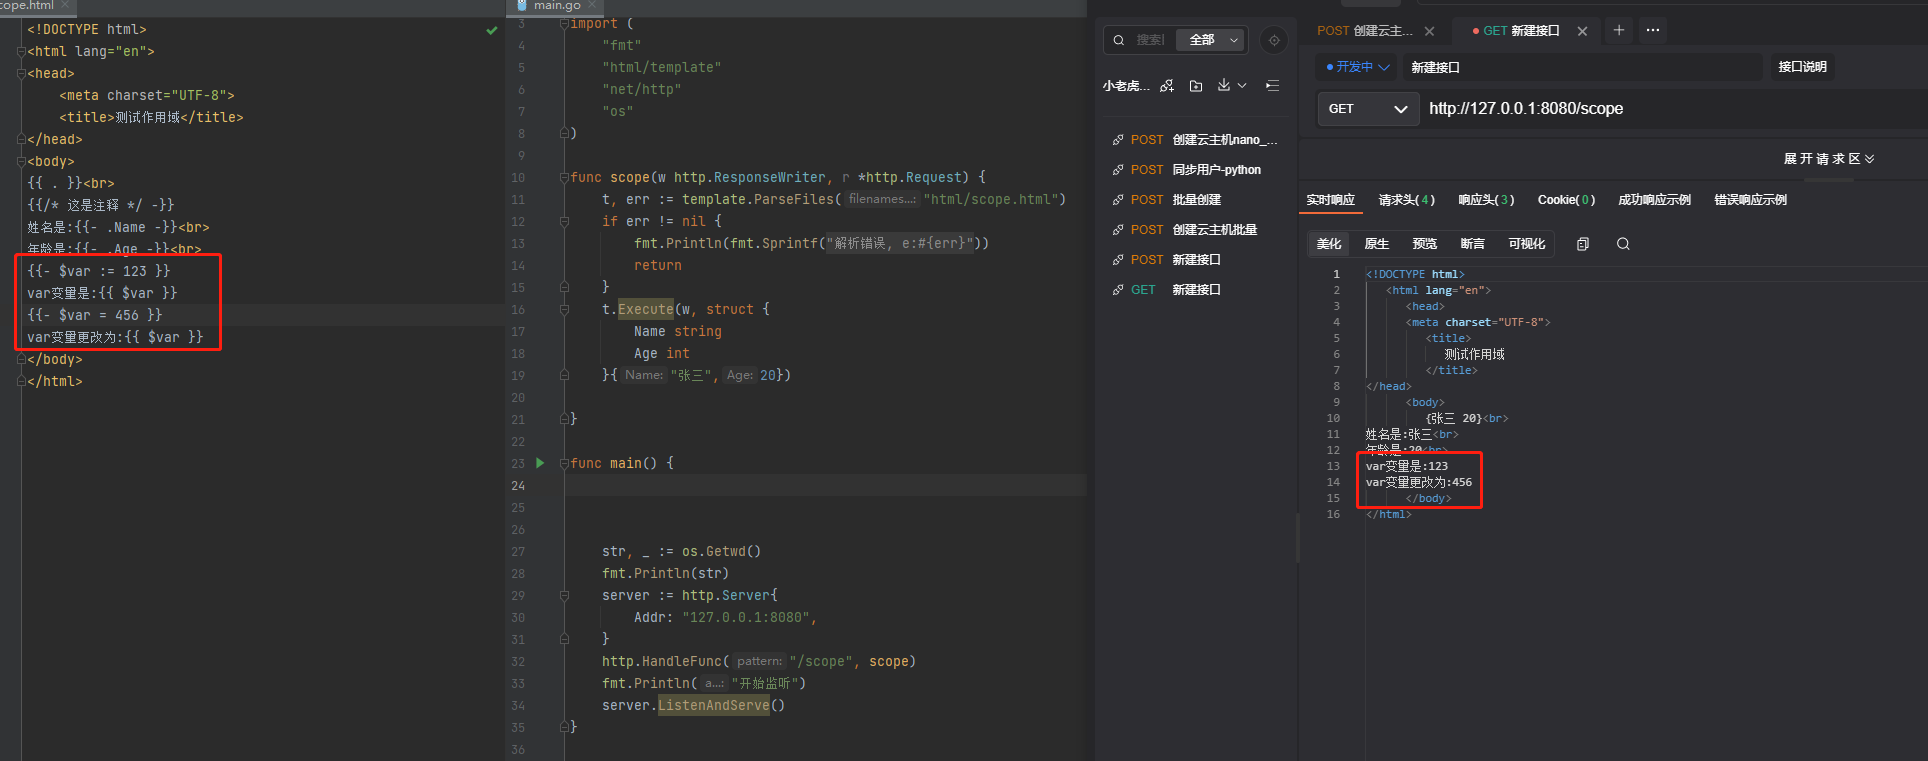The width and height of the screenshot is (1928, 761).
Task: Click link icon of POST 新建接口 row
Action: click(1118, 260)
